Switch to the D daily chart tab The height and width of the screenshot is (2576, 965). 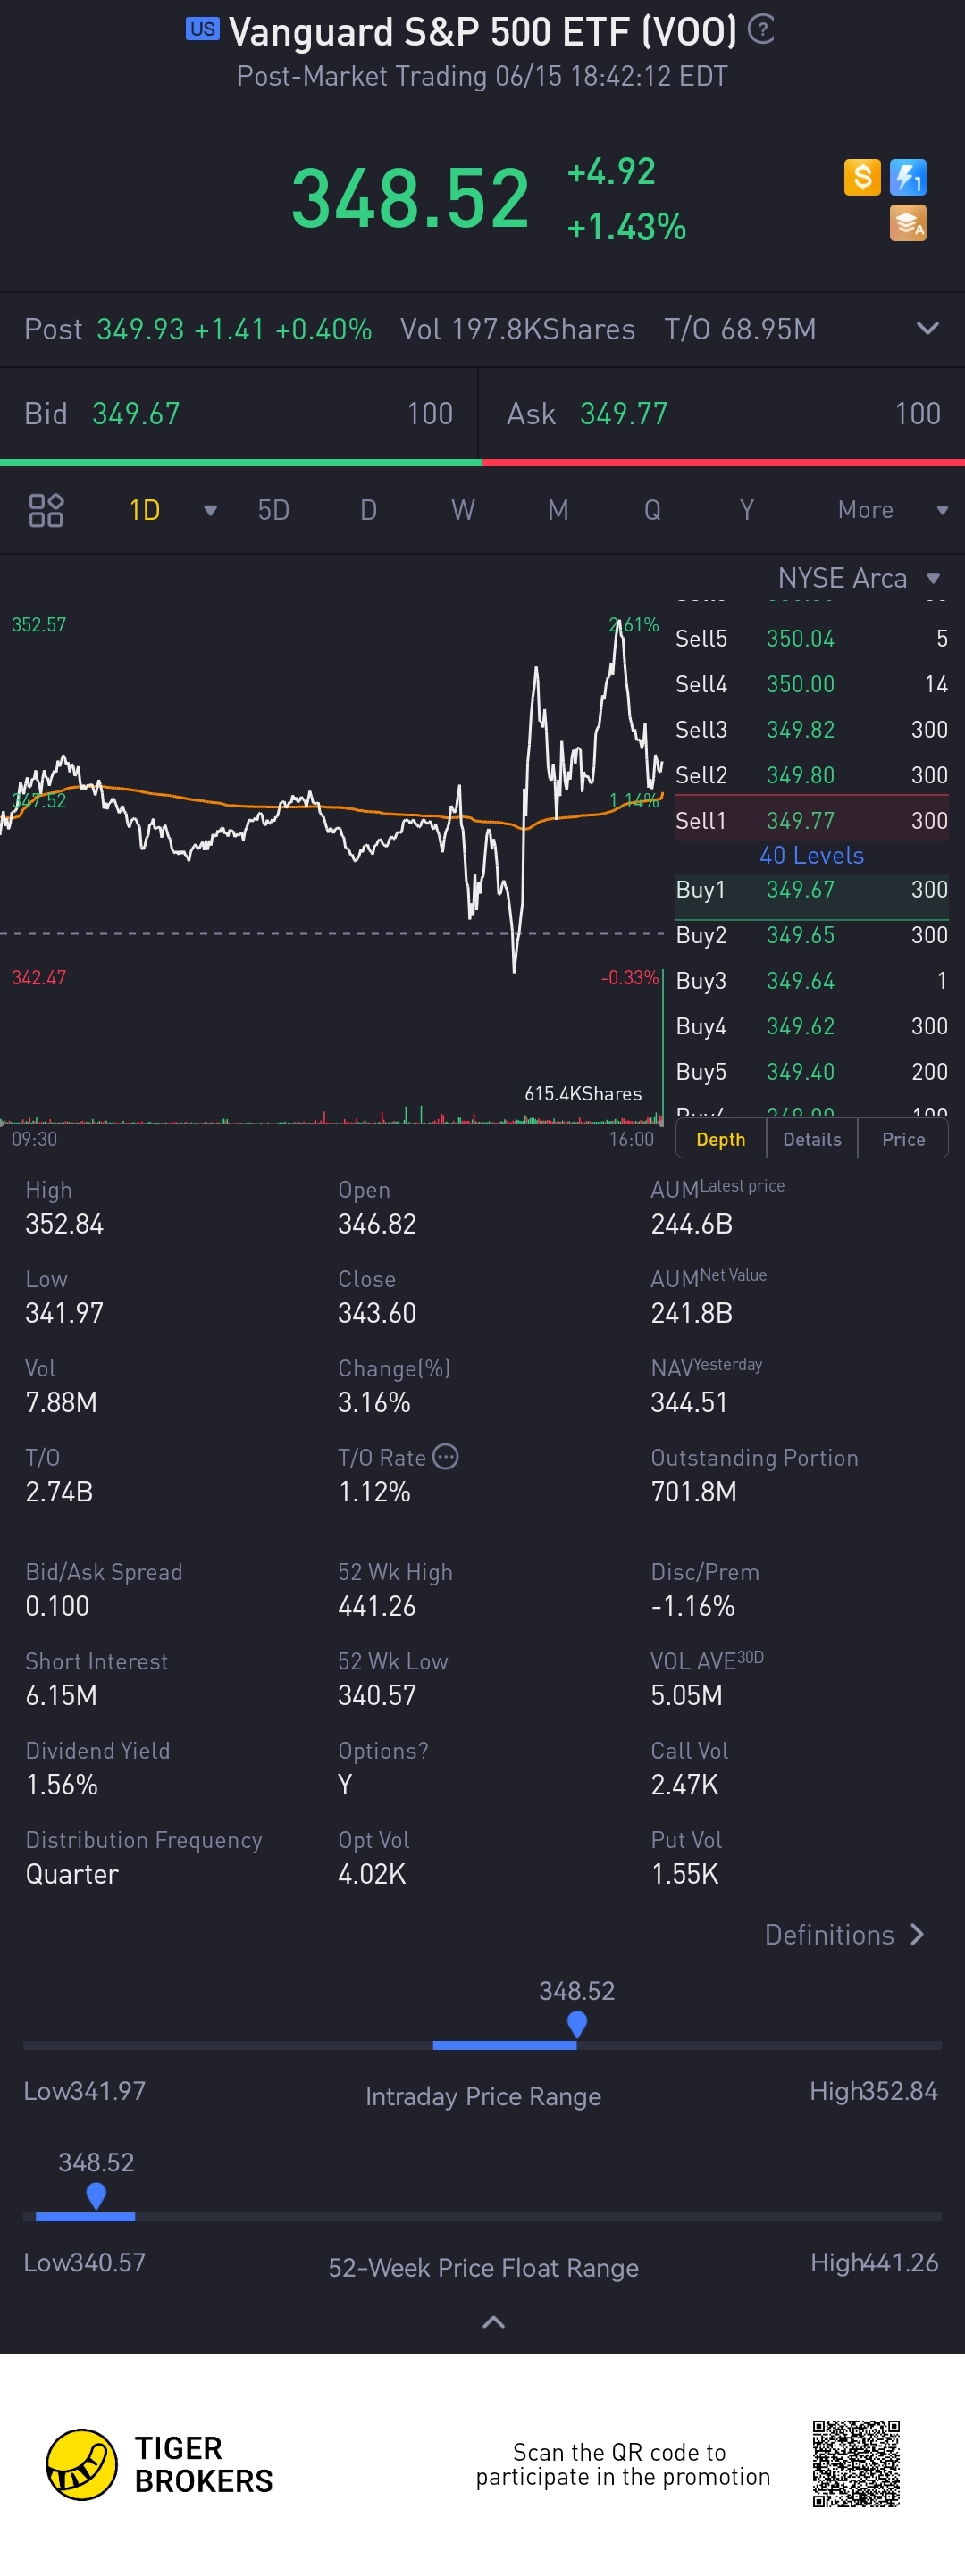click(x=368, y=510)
